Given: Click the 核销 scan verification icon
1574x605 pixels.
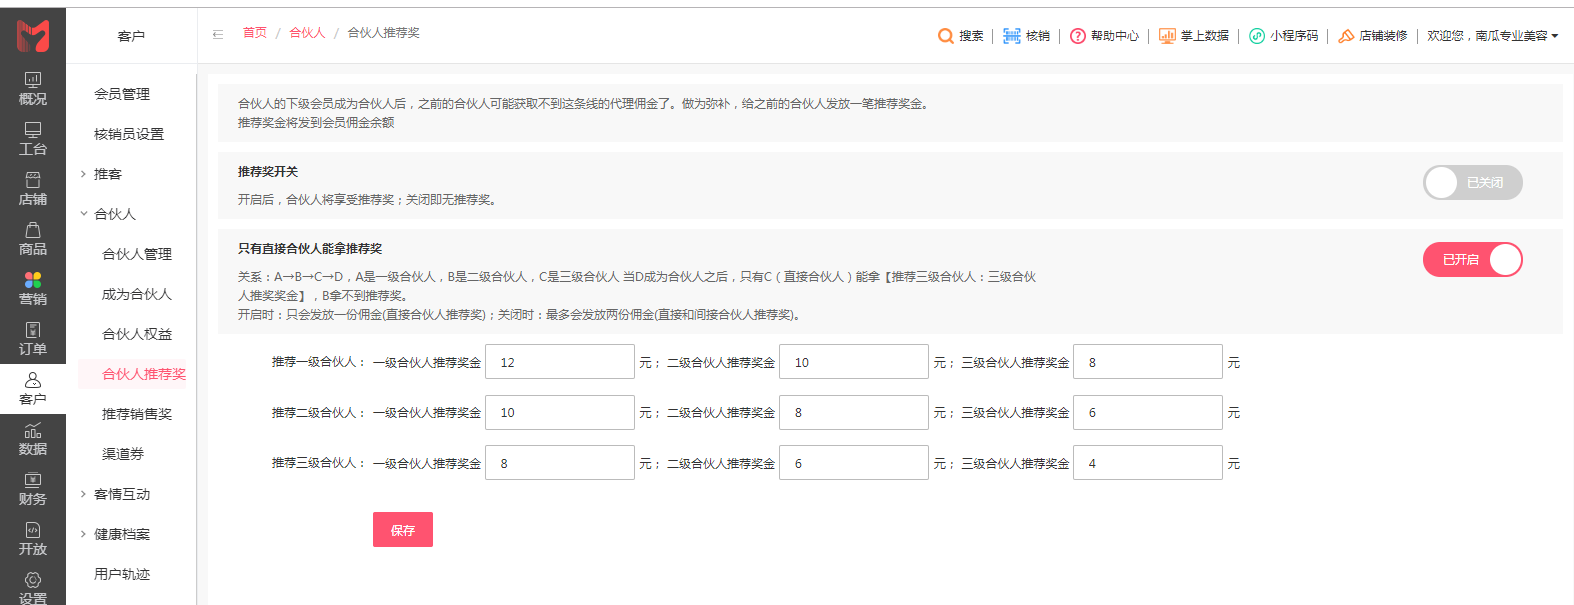Looking at the screenshot, I should coord(1012,36).
